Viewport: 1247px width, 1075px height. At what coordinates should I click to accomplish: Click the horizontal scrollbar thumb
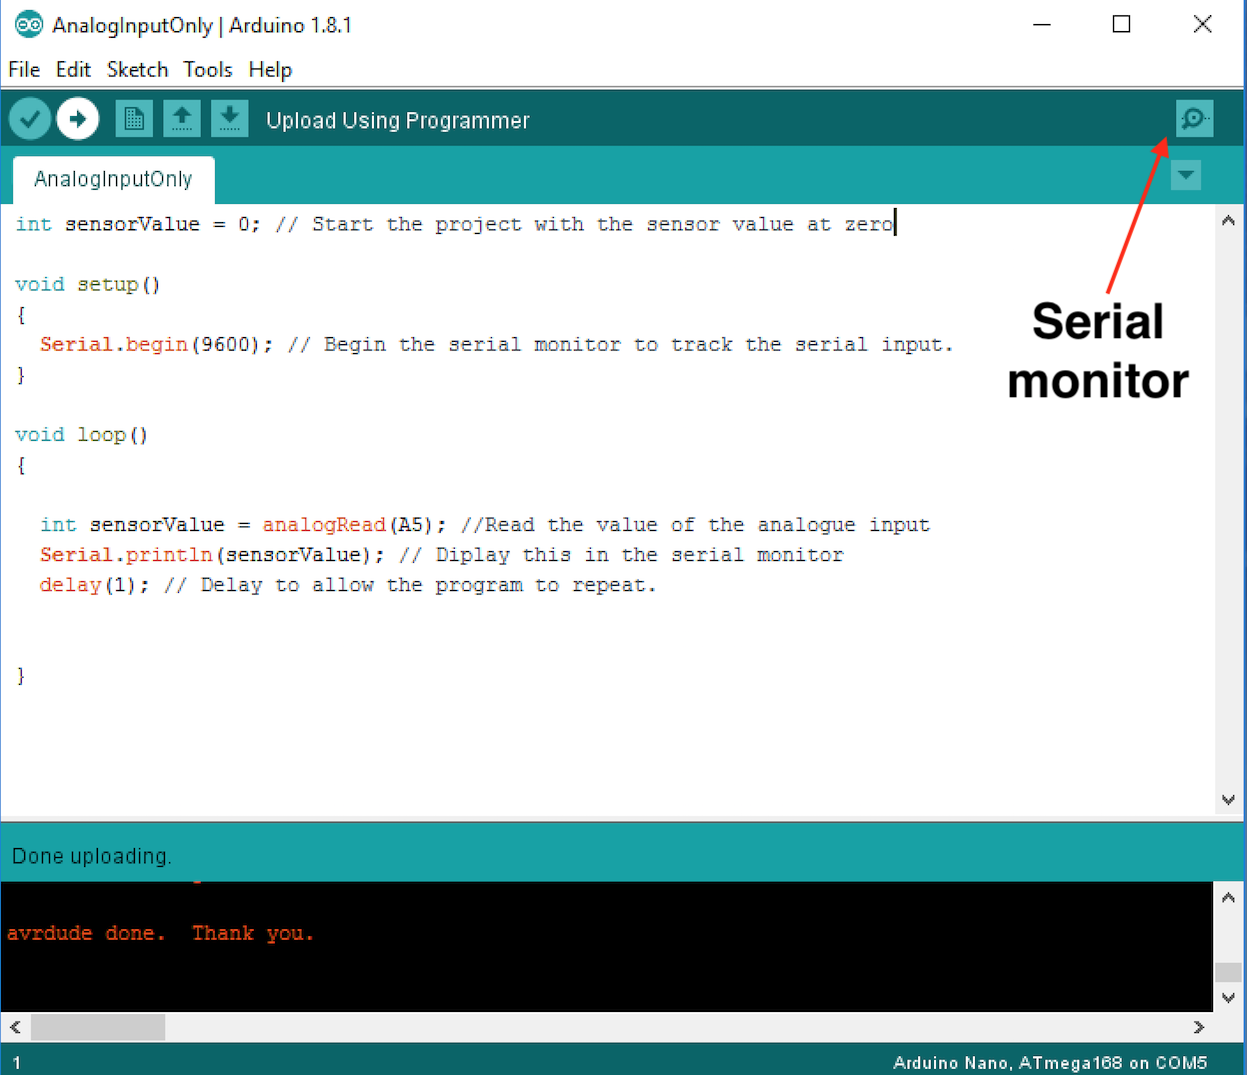coord(98,1027)
